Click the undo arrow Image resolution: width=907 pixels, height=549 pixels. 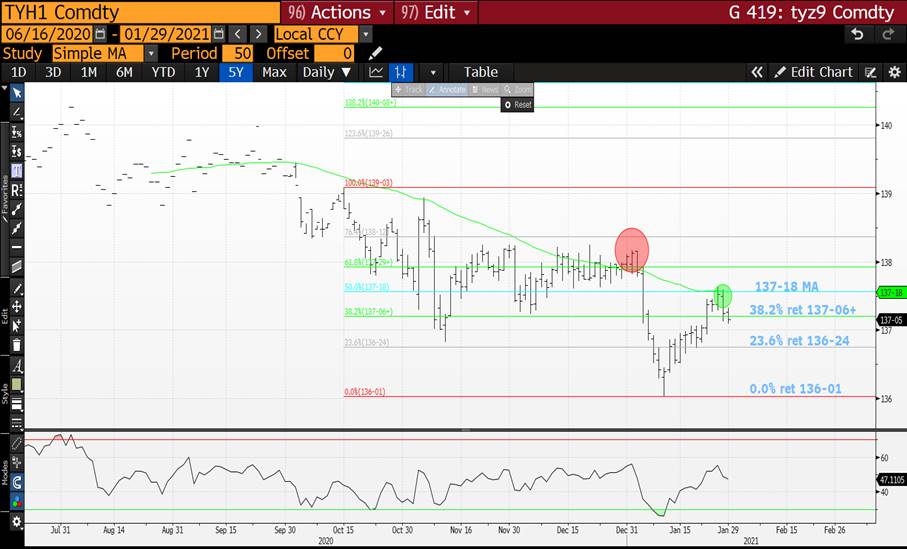pos(857,34)
